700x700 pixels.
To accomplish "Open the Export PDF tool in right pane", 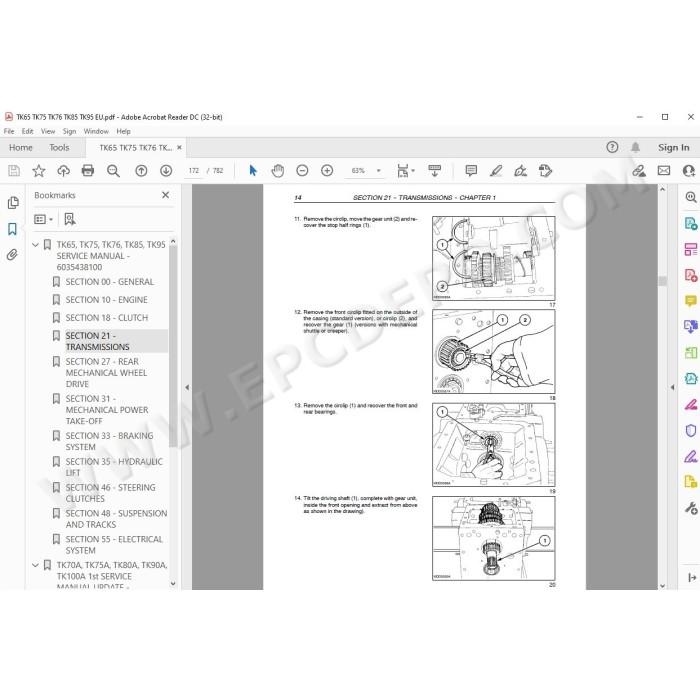I will tap(691, 223).
